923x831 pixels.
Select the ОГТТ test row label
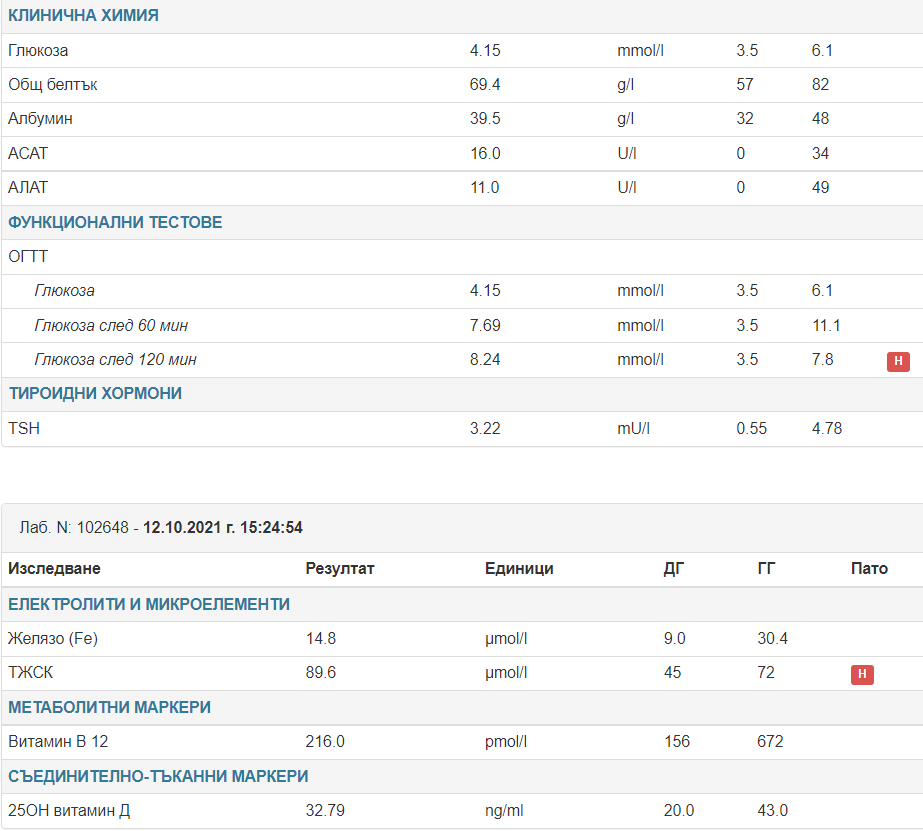pos(28,257)
